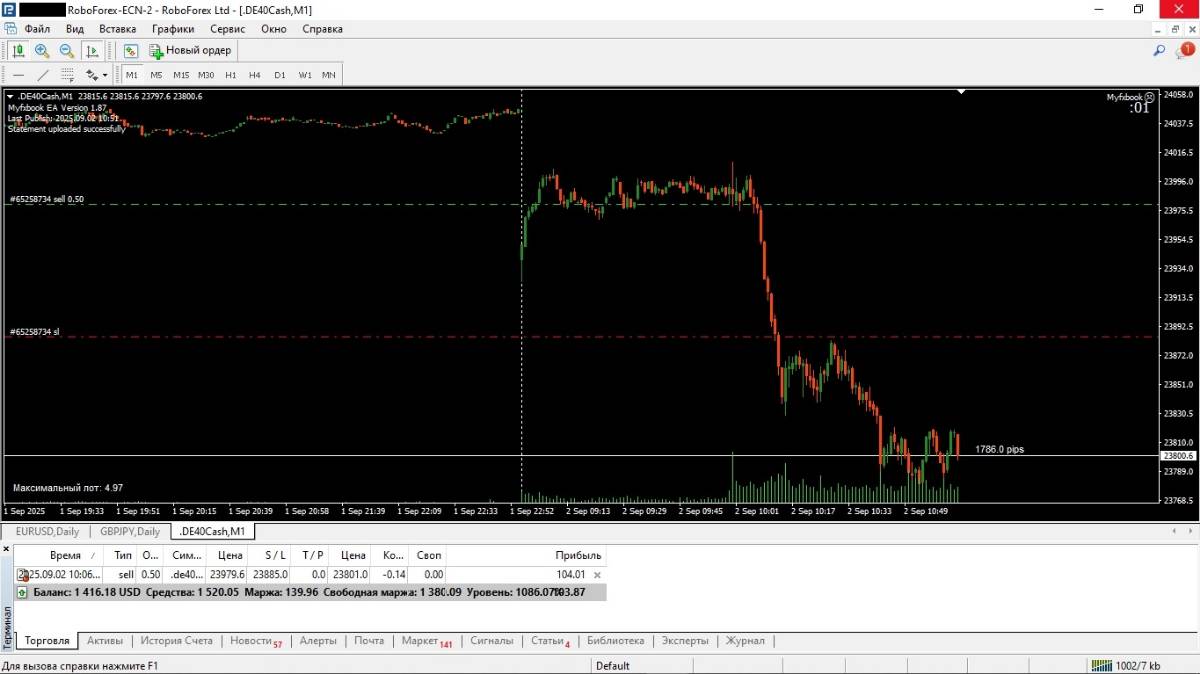
Task: Open the search magnifier in top right
Action: click(x=1160, y=50)
